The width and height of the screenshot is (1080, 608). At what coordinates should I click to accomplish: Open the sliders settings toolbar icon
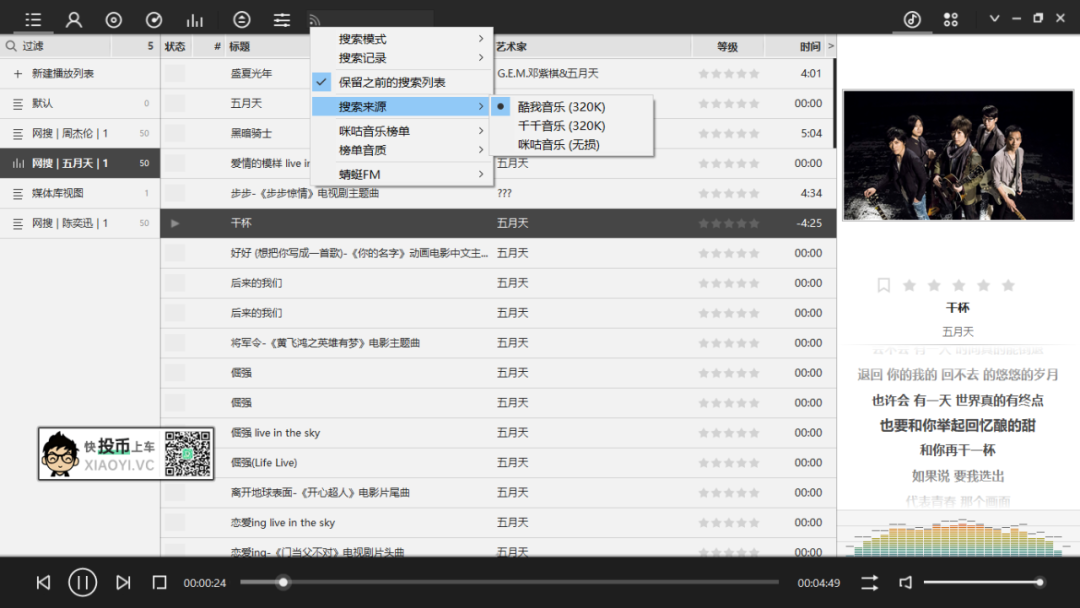[282, 20]
